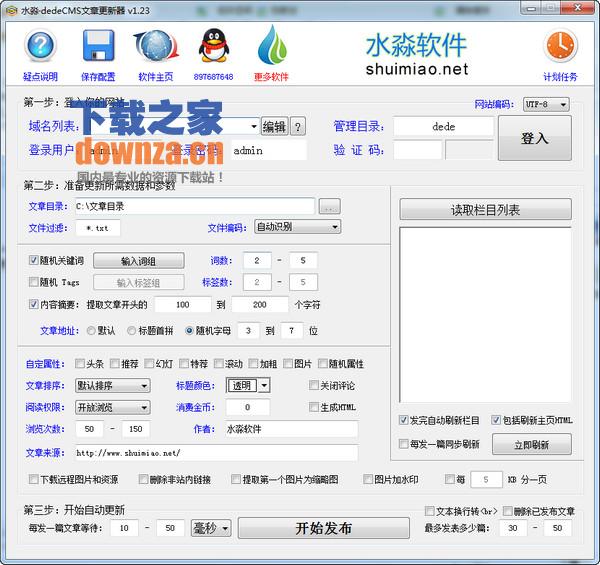Click 开始发布 button
This screenshot has height=565, width=600.
tap(324, 528)
